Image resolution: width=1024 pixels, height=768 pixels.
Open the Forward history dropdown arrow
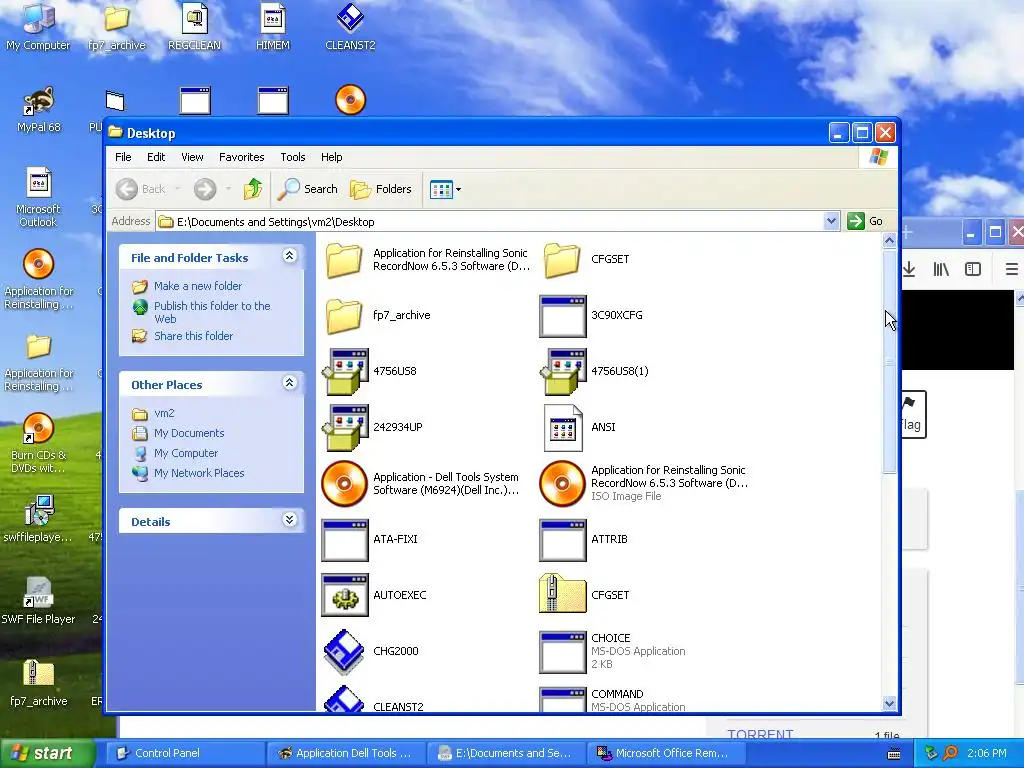pos(228,189)
